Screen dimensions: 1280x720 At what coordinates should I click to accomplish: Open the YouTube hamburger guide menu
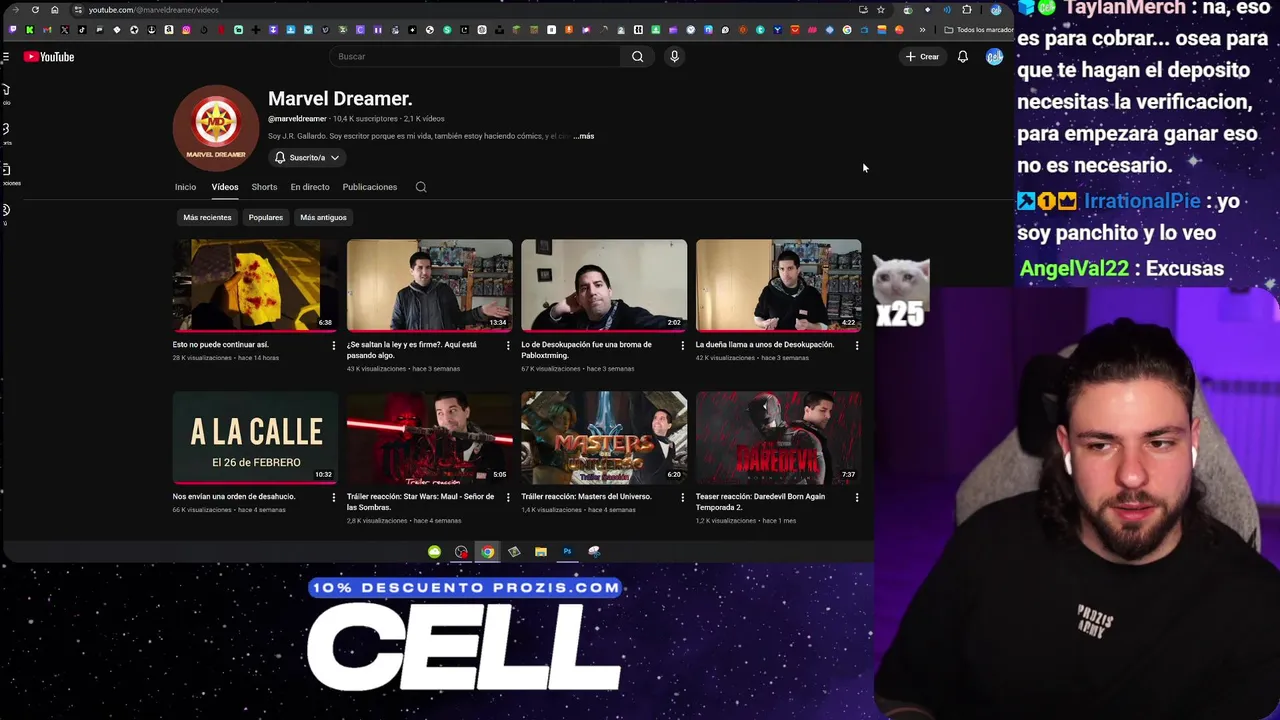[x=5, y=57]
